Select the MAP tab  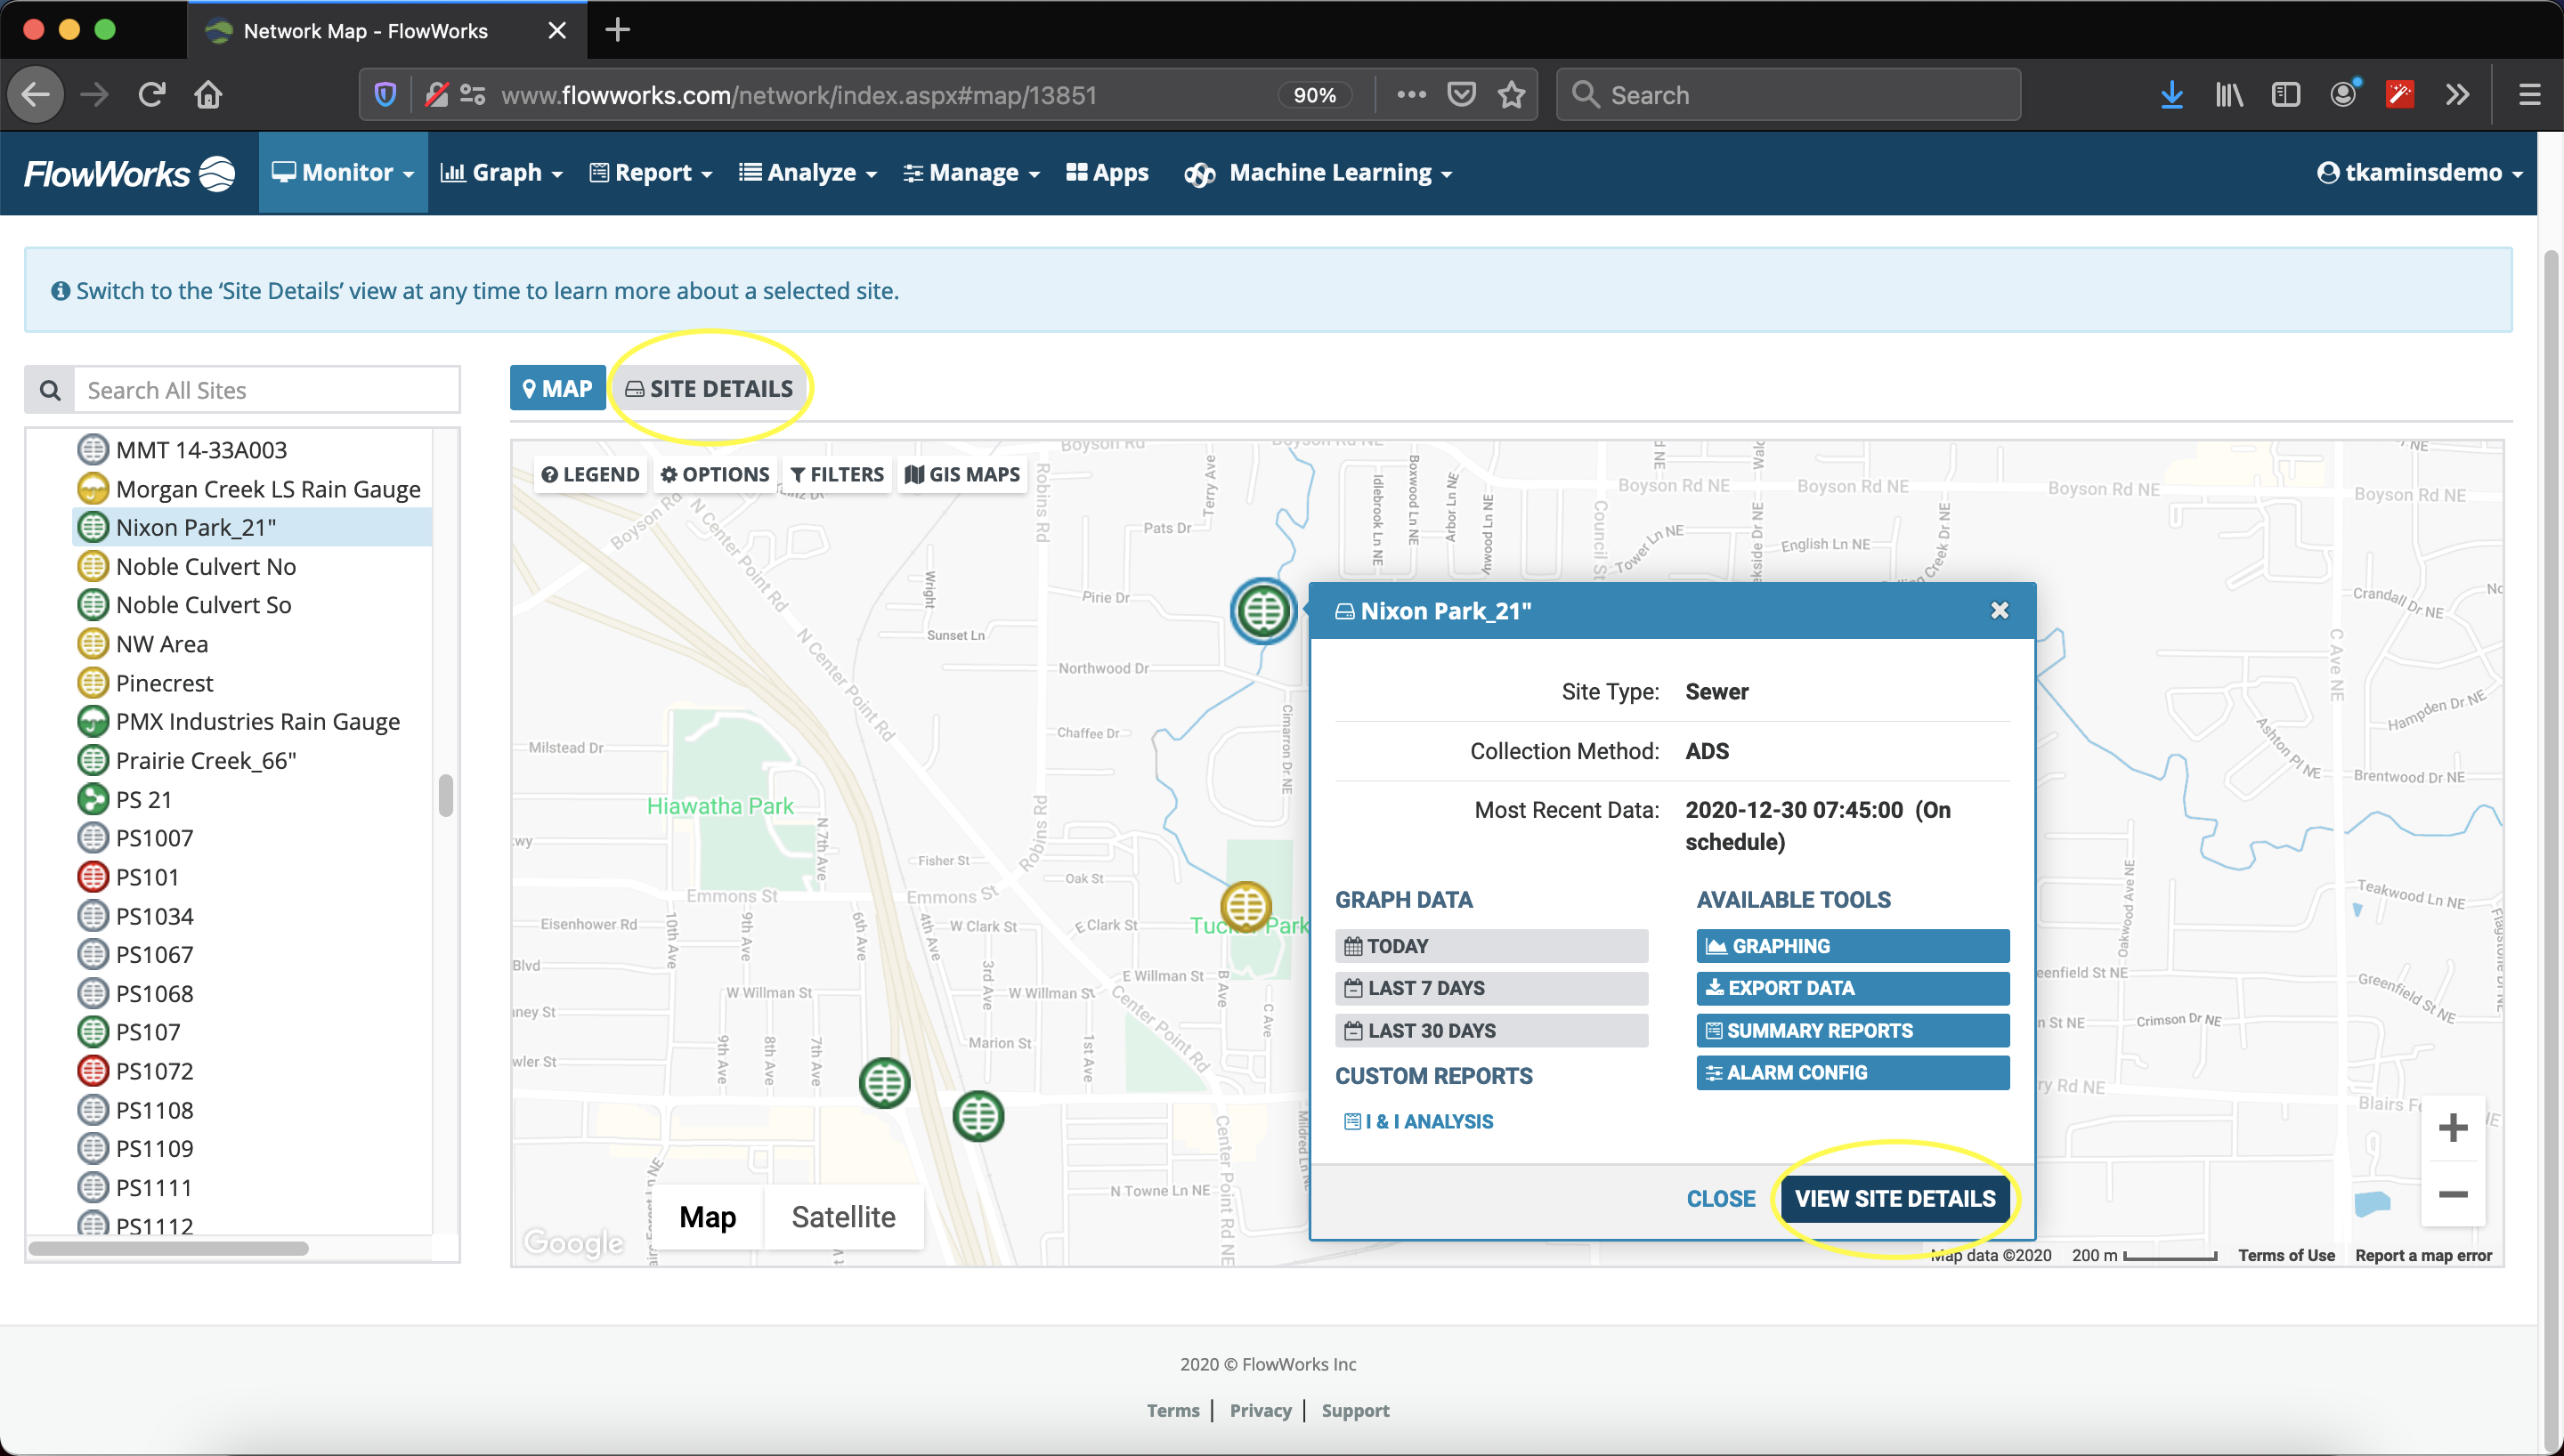(558, 388)
